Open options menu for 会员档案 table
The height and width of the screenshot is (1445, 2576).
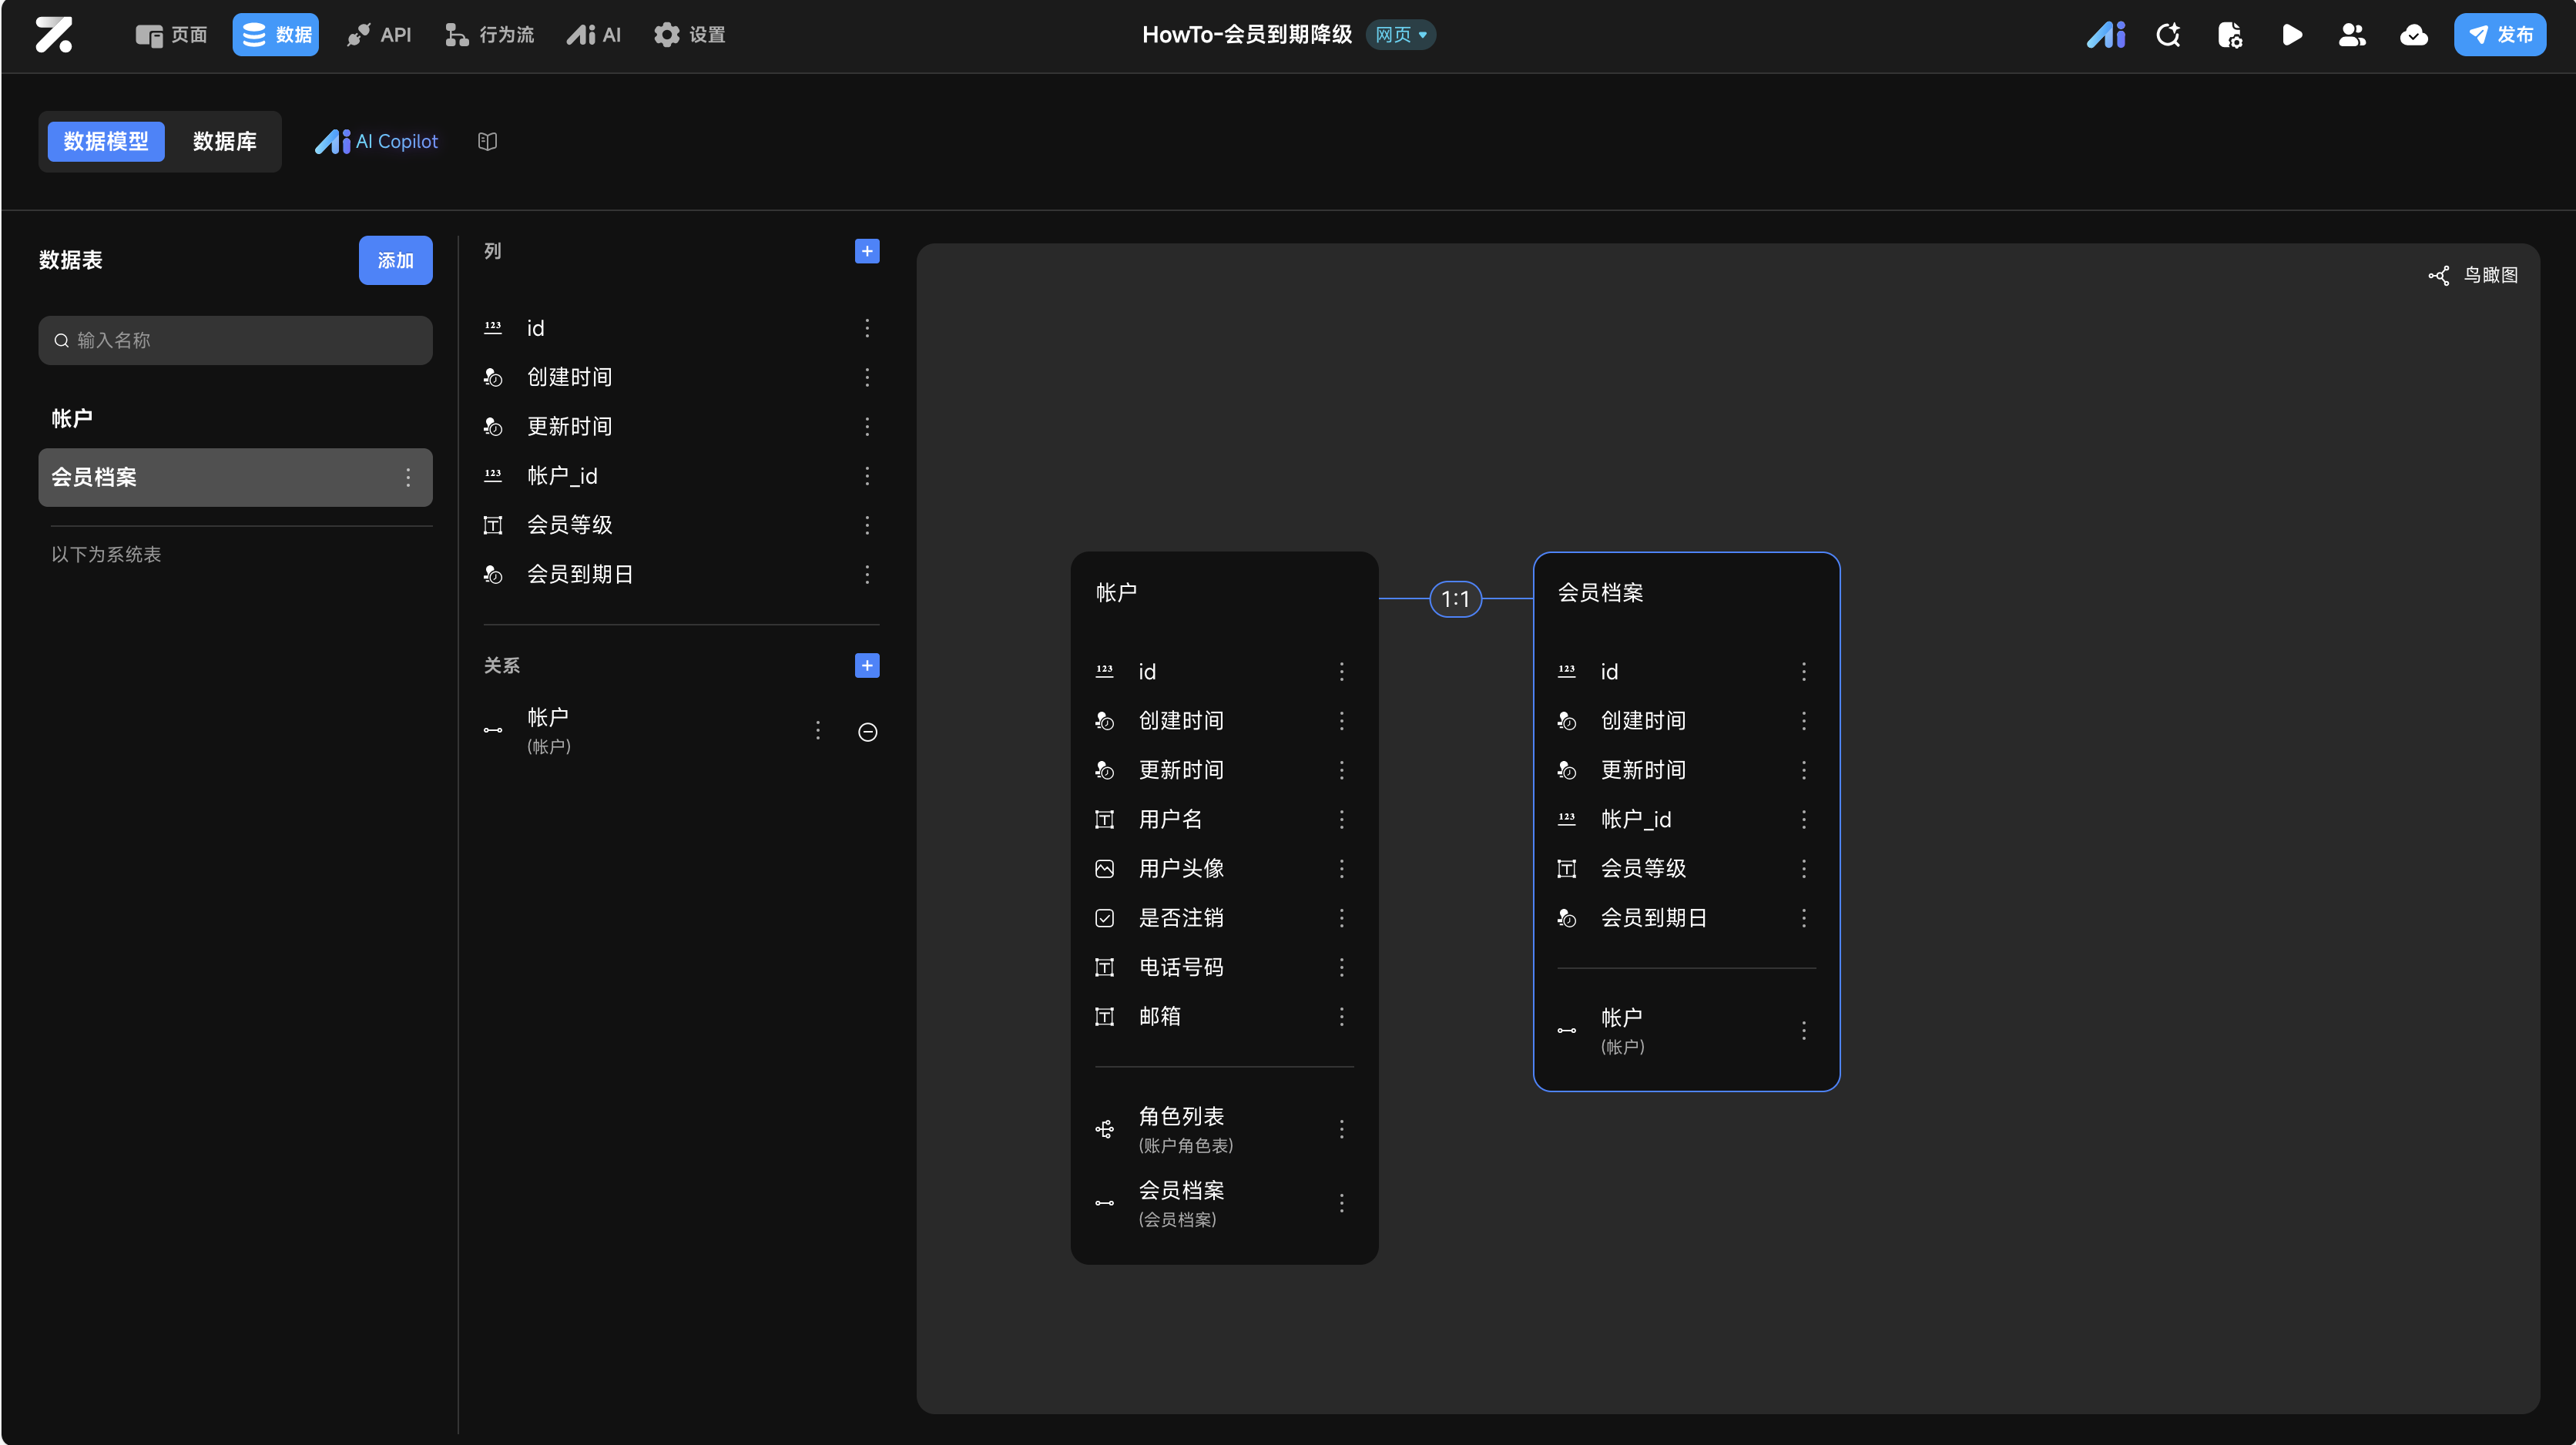(x=408, y=477)
